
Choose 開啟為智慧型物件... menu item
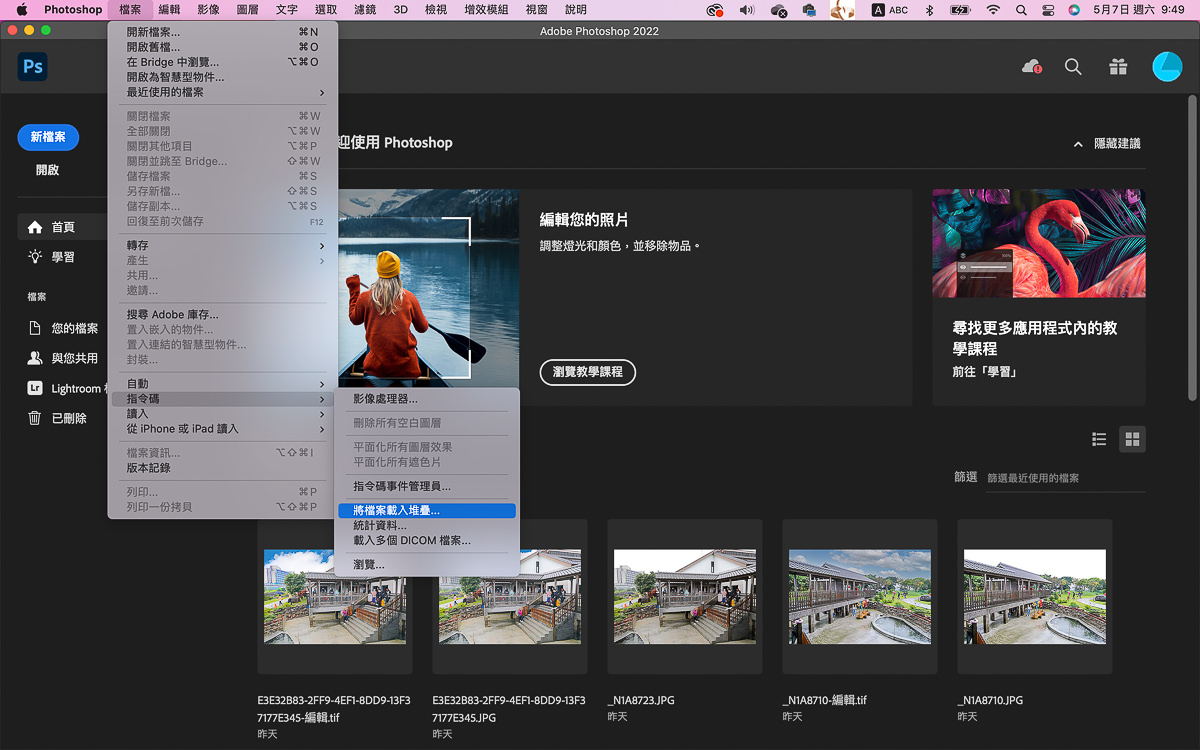point(222,77)
